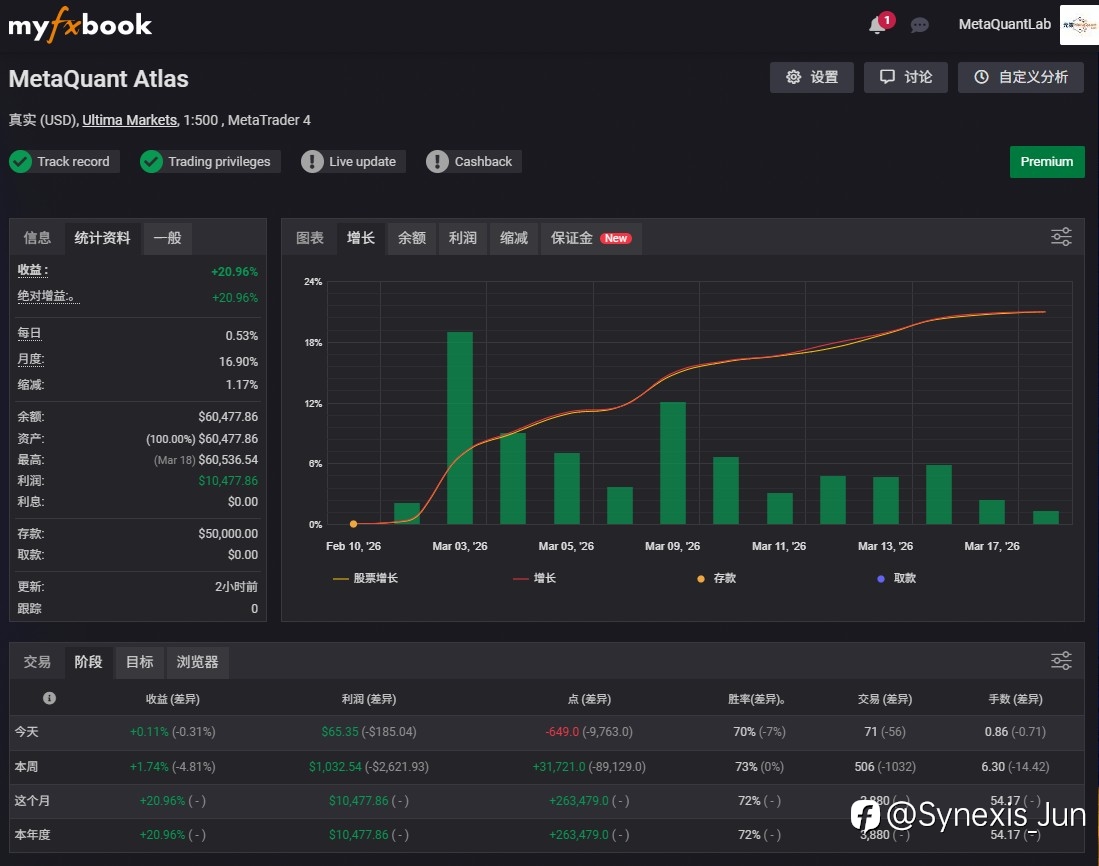Click the 绝对增益 absolute gain label

pyautogui.click(x=48, y=296)
